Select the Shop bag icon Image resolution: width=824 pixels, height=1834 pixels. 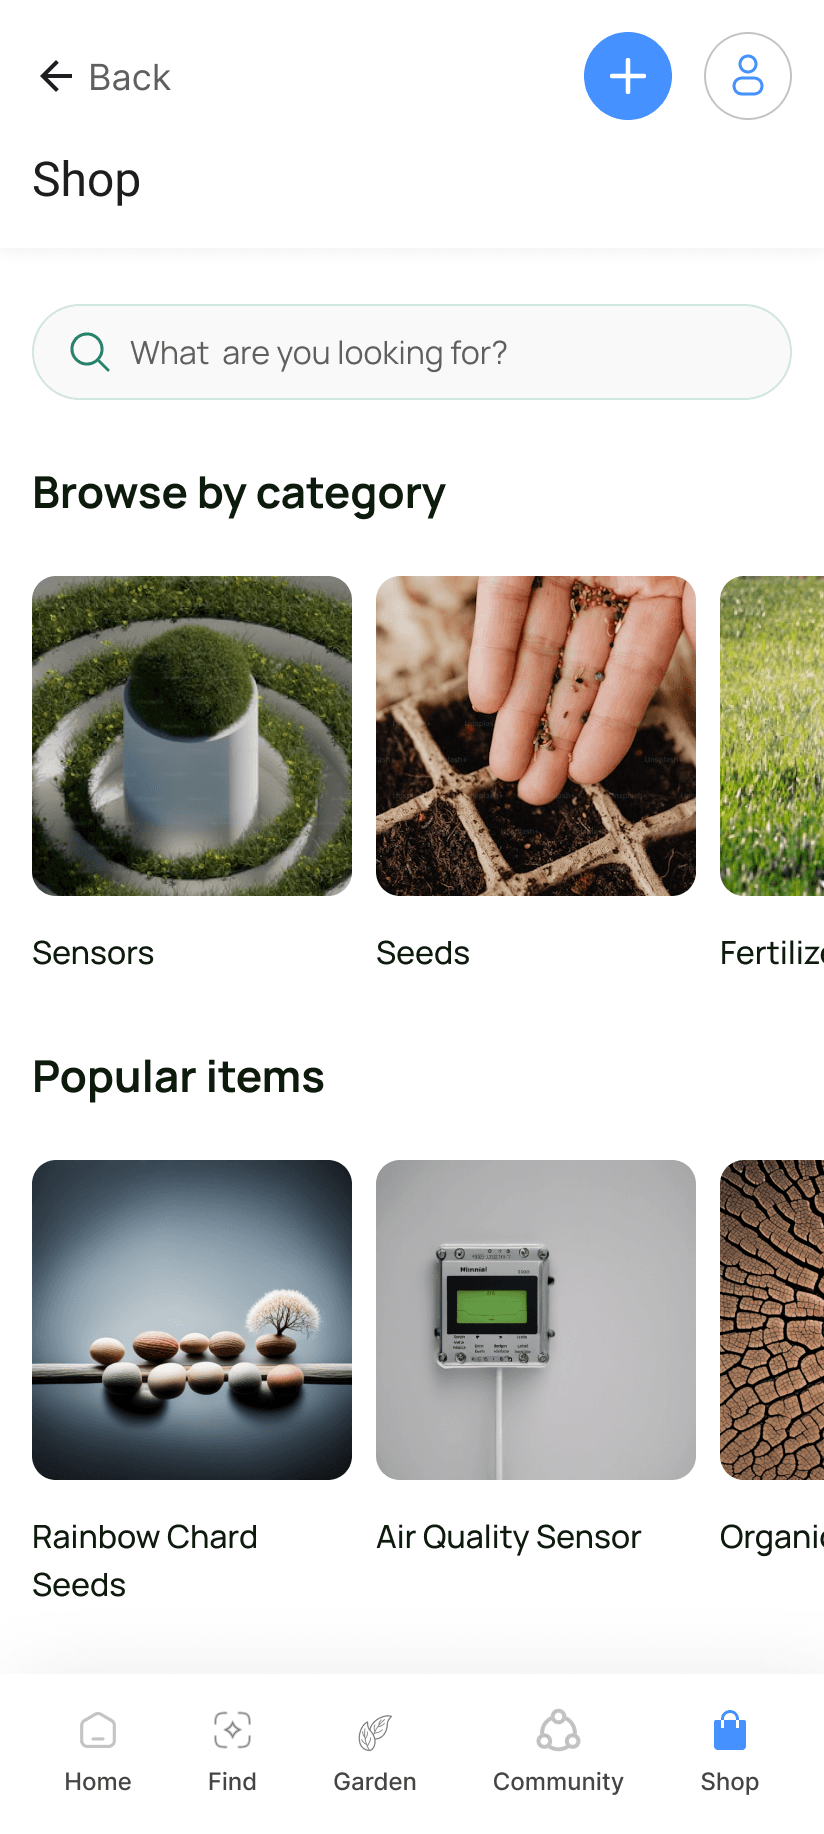(x=730, y=1730)
